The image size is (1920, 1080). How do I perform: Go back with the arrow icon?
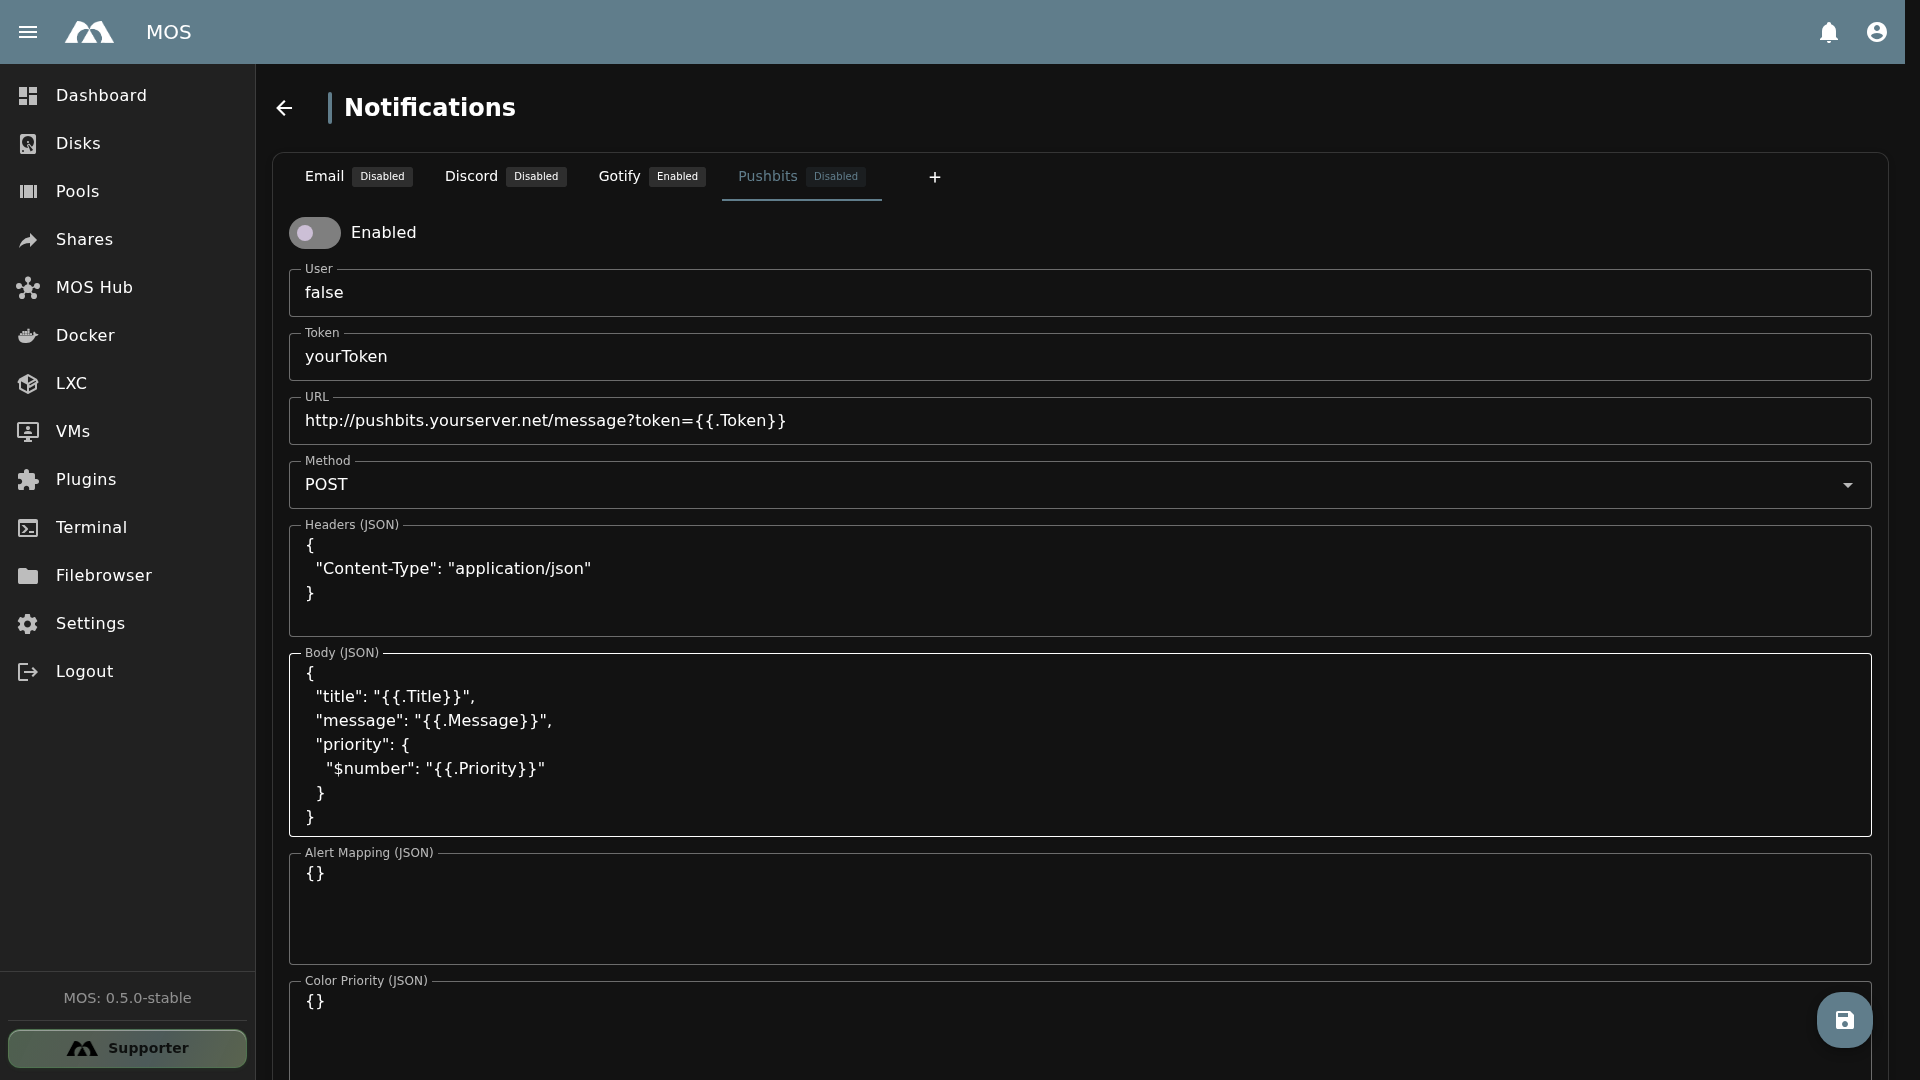[284, 108]
